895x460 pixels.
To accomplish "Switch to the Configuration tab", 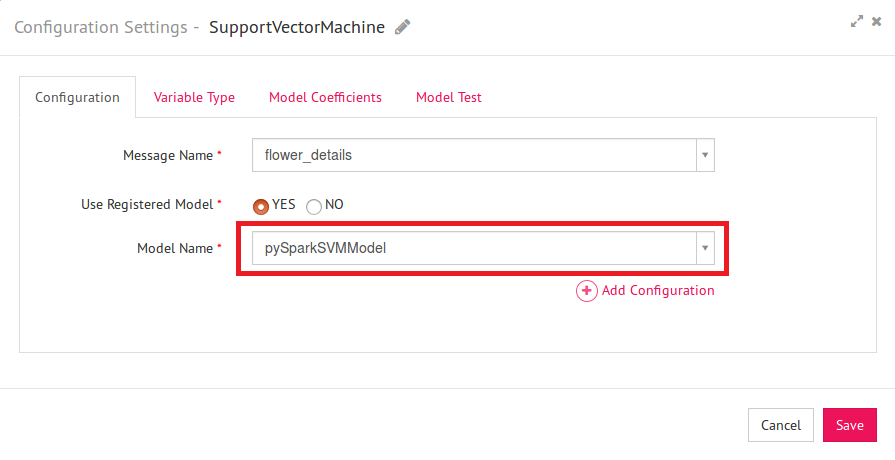I will coord(77,97).
